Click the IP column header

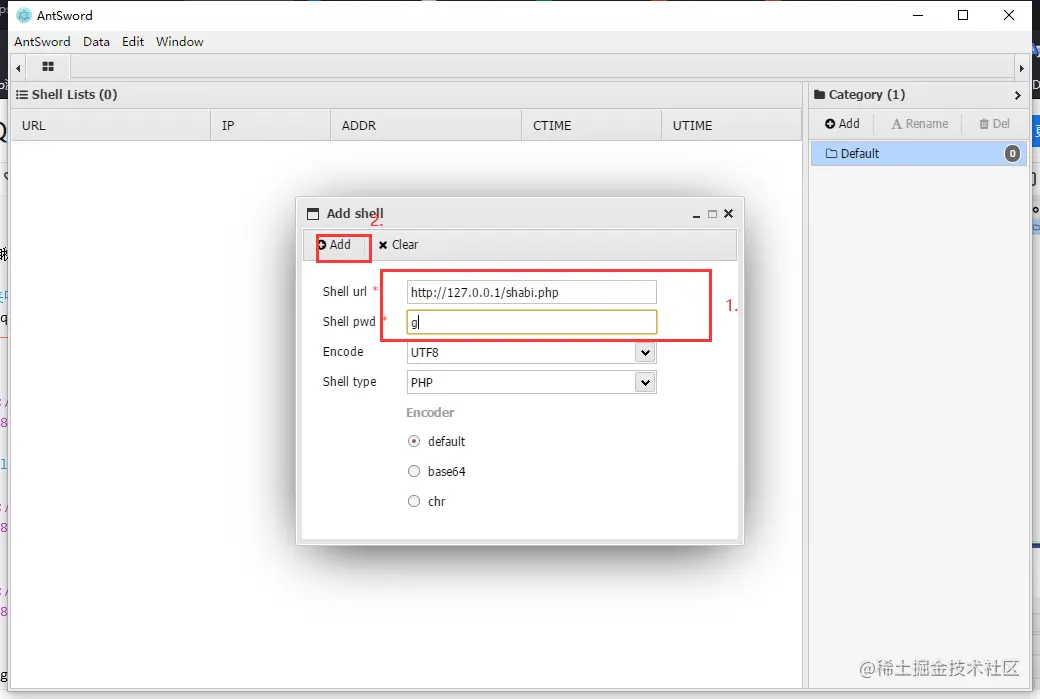[x=271, y=125]
